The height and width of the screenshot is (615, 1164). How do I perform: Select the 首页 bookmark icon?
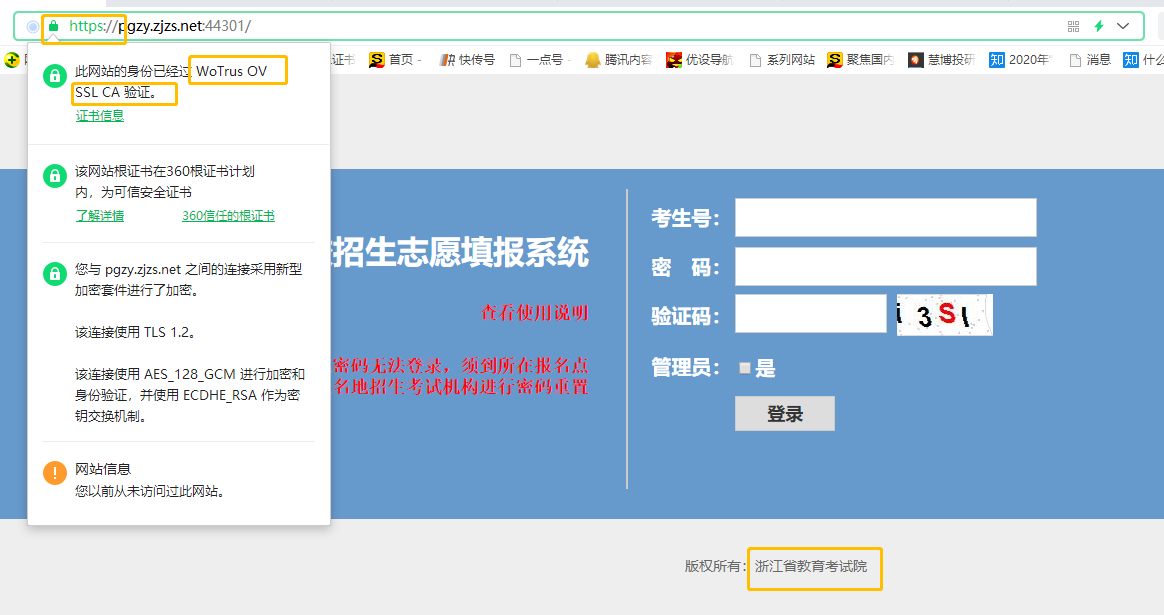click(377, 59)
